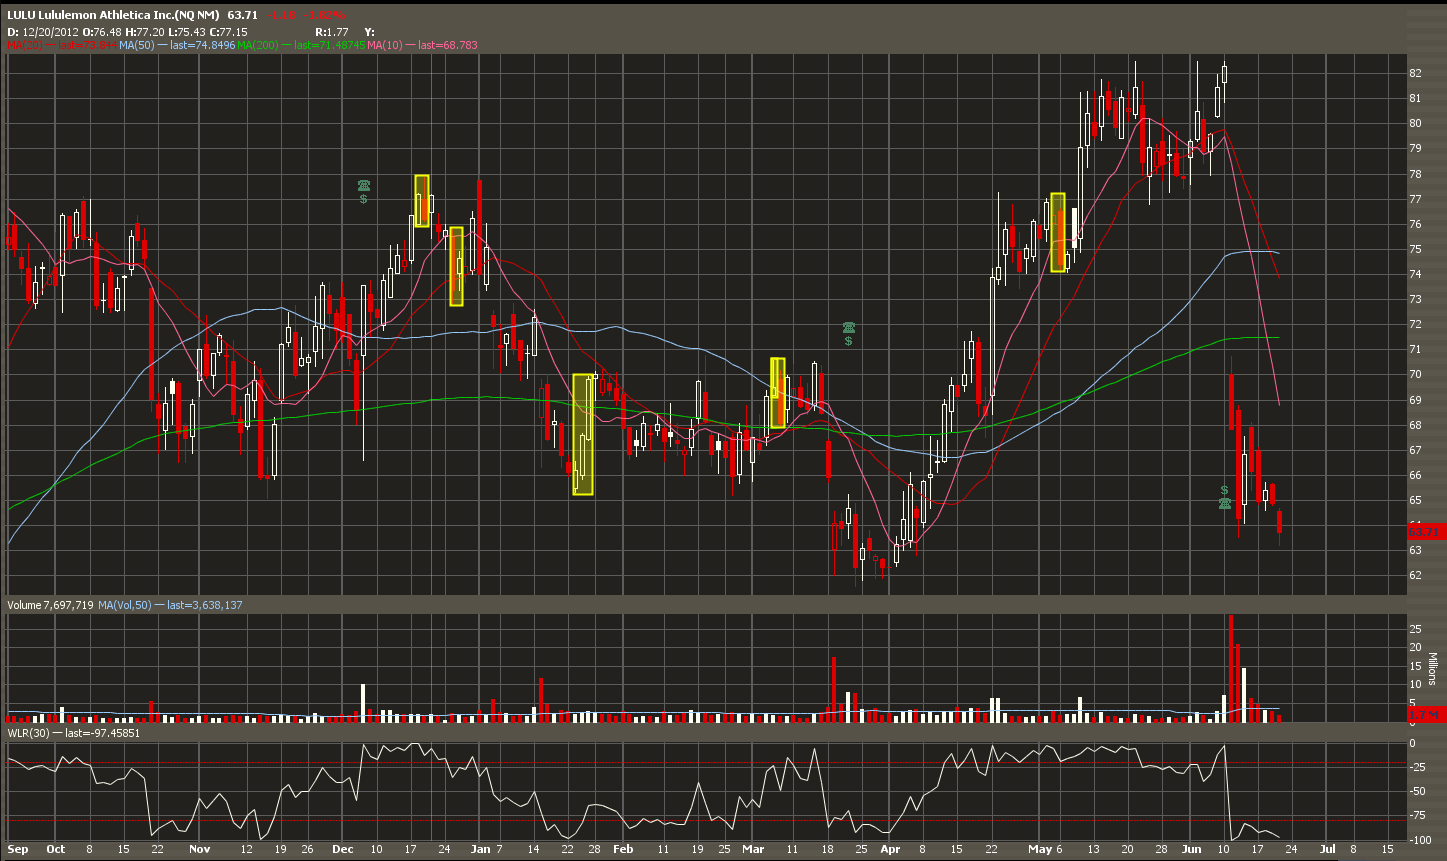Click the Volume 7,697,719 label
The width and height of the screenshot is (1447, 861).
point(51,605)
